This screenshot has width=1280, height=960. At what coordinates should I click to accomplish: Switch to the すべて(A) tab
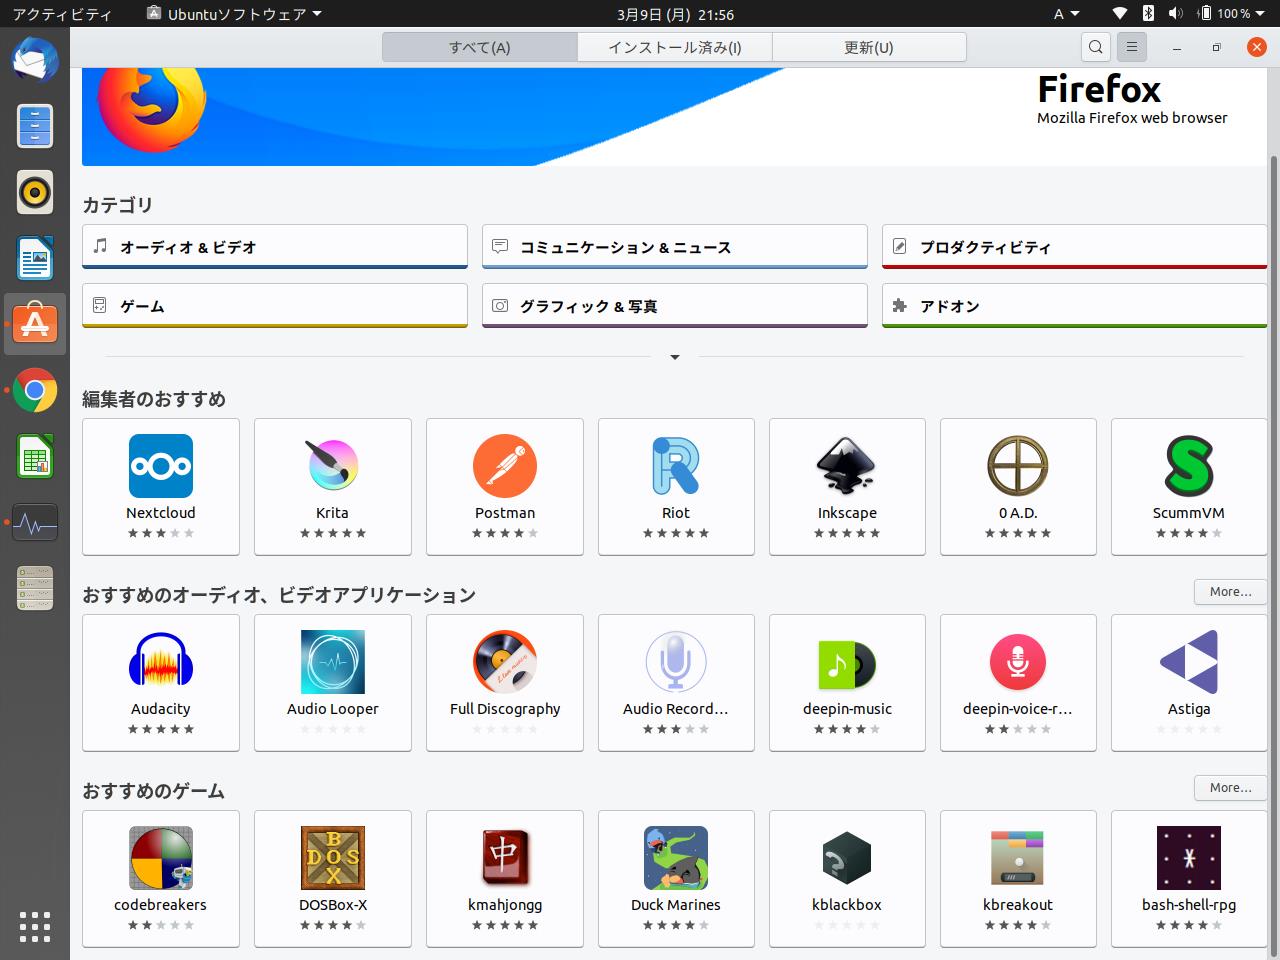click(x=480, y=47)
